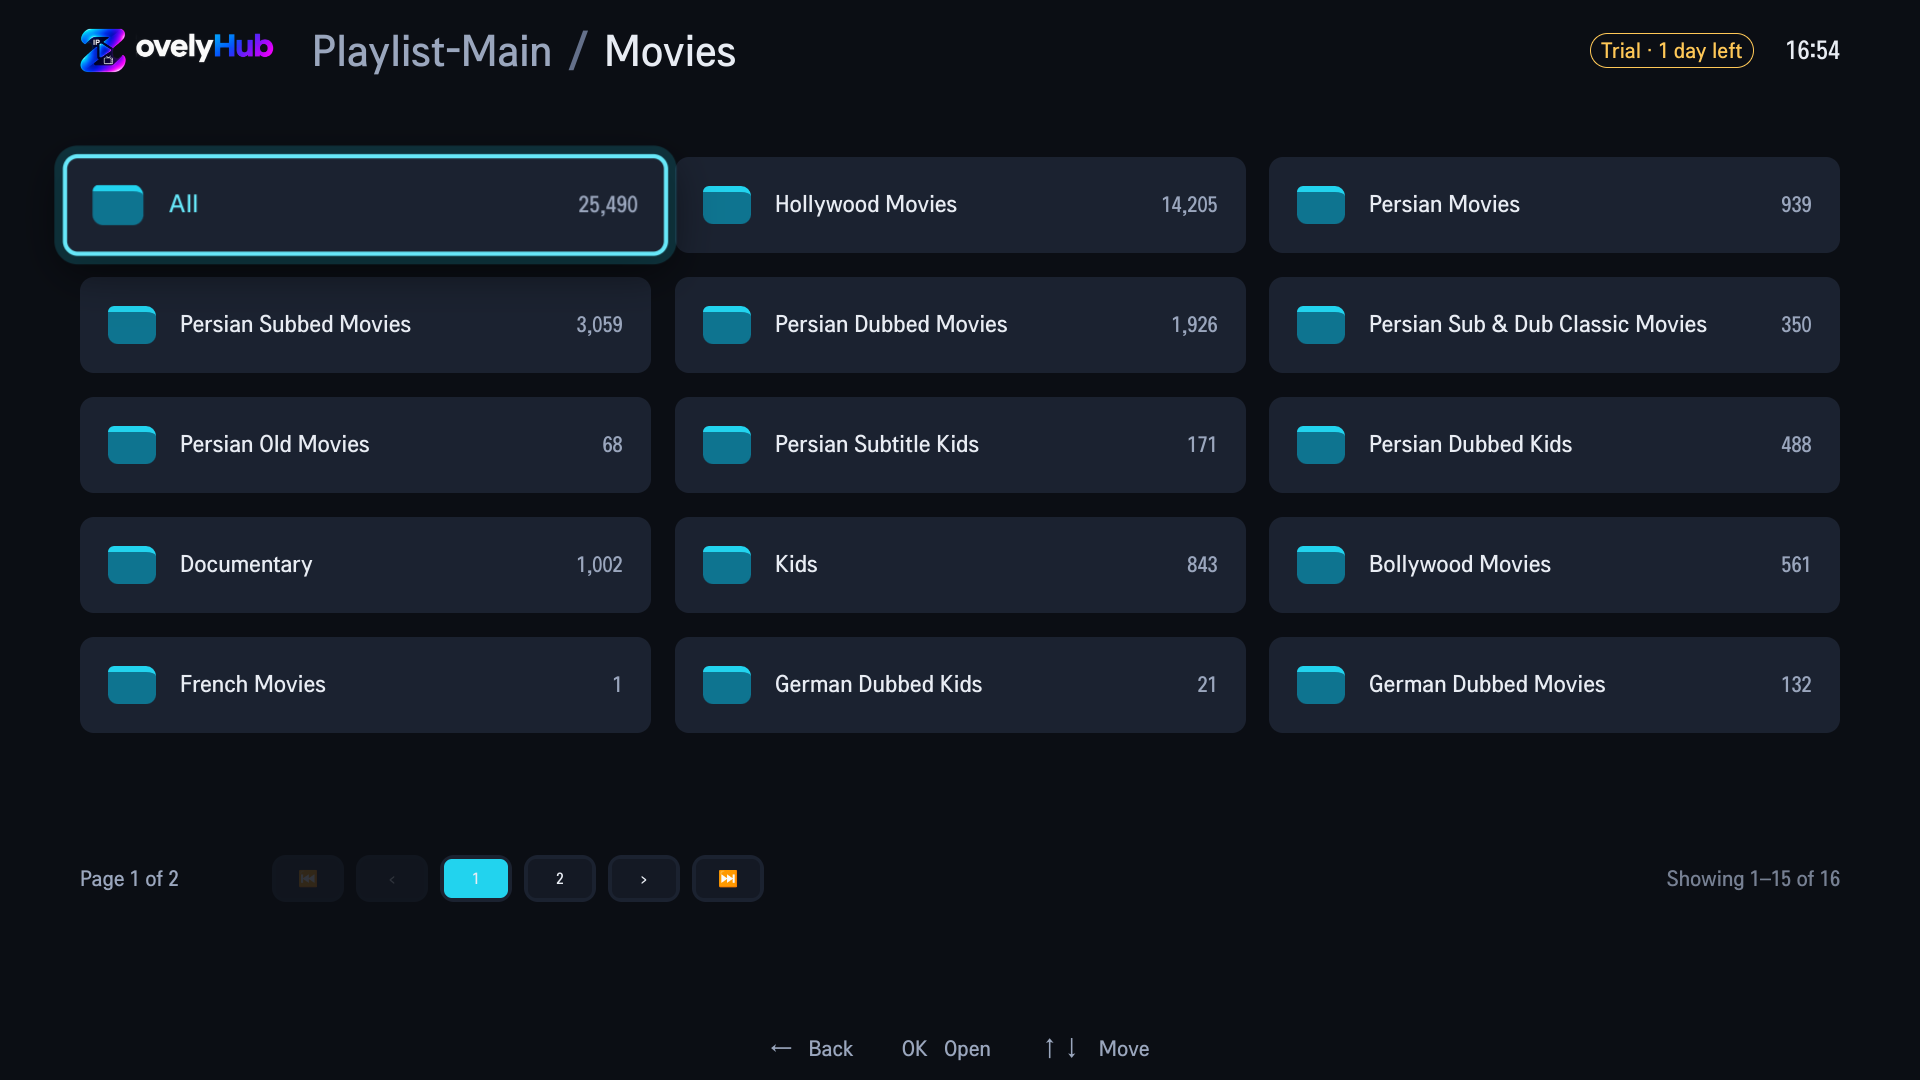The image size is (1920, 1080).
Task: Select German Dubbed Movies folder icon
Action: click(x=1321, y=685)
